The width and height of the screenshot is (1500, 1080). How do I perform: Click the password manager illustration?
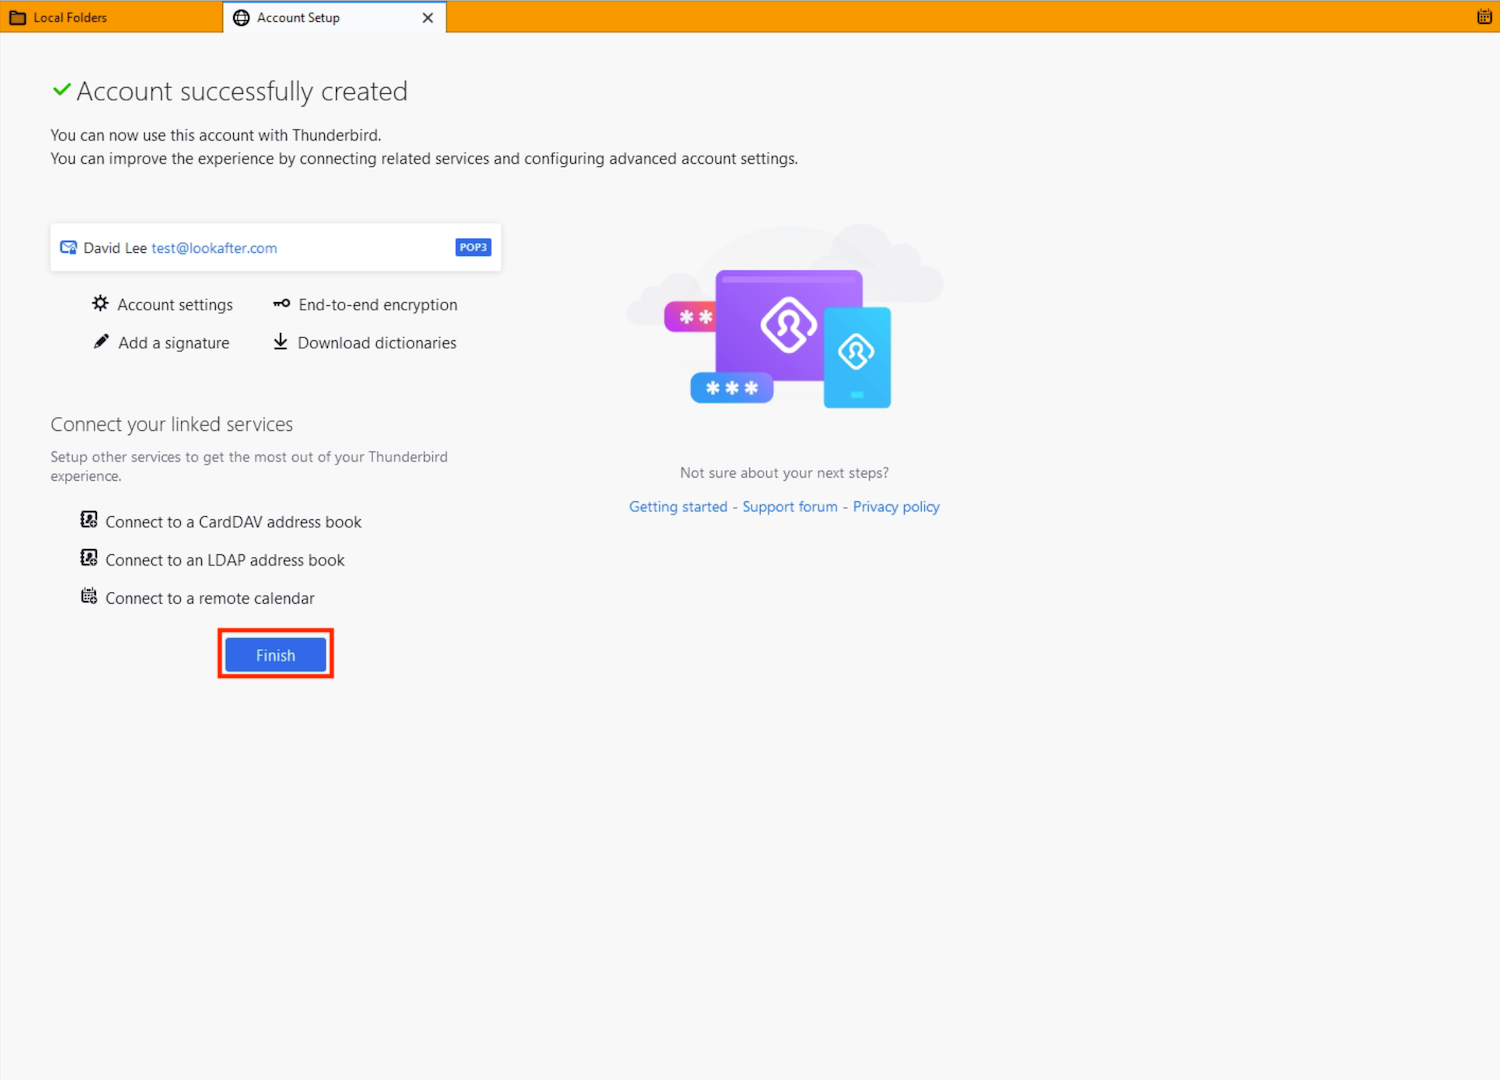coord(785,330)
